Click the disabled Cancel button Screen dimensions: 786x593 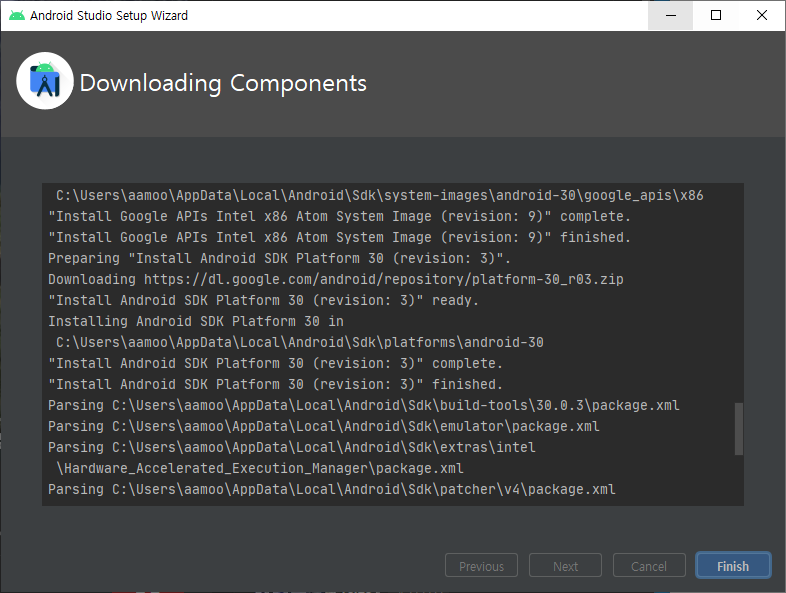click(649, 565)
